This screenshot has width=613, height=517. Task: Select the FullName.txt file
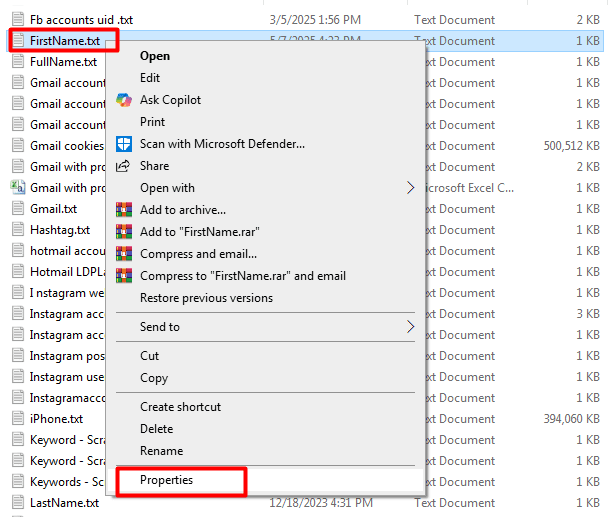pos(63,62)
